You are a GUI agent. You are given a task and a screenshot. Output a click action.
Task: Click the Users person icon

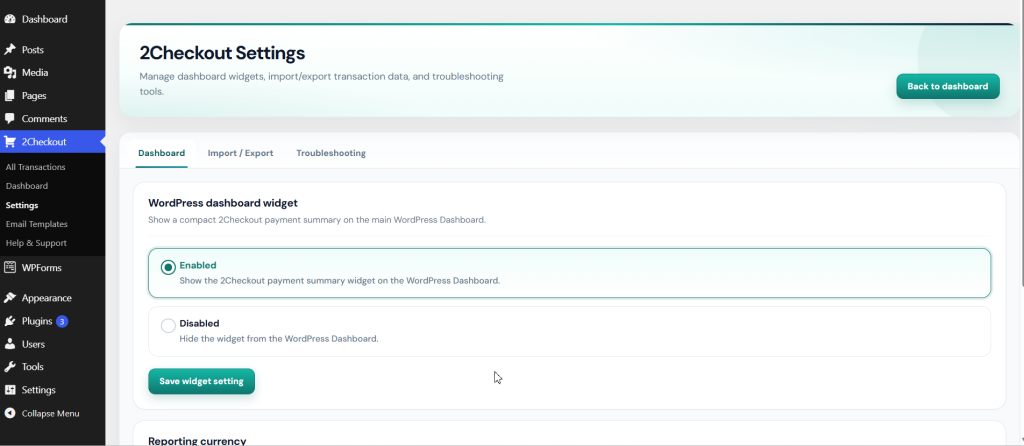tap(10, 344)
